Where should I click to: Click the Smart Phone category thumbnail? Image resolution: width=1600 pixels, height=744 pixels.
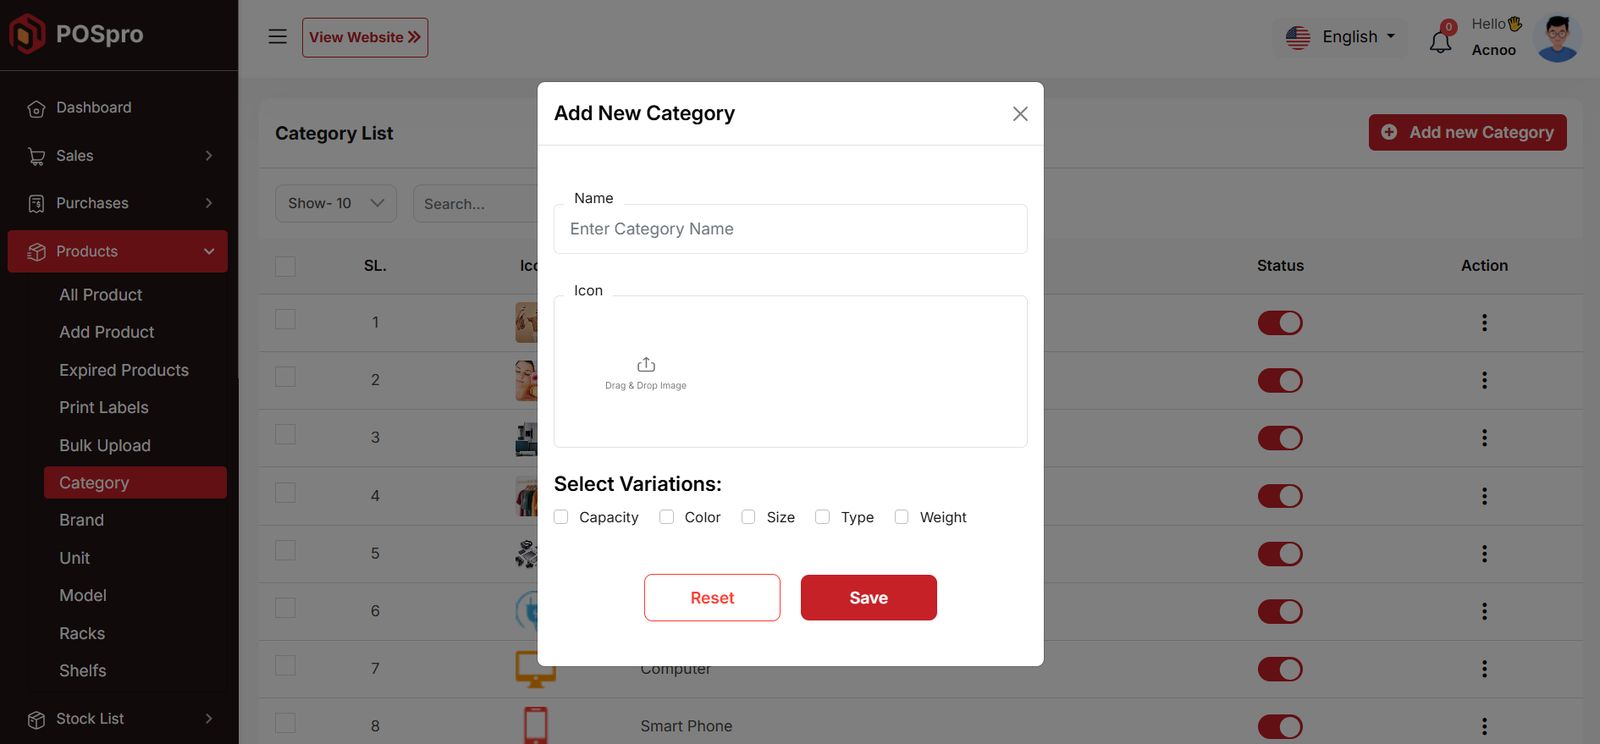(x=535, y=725)
